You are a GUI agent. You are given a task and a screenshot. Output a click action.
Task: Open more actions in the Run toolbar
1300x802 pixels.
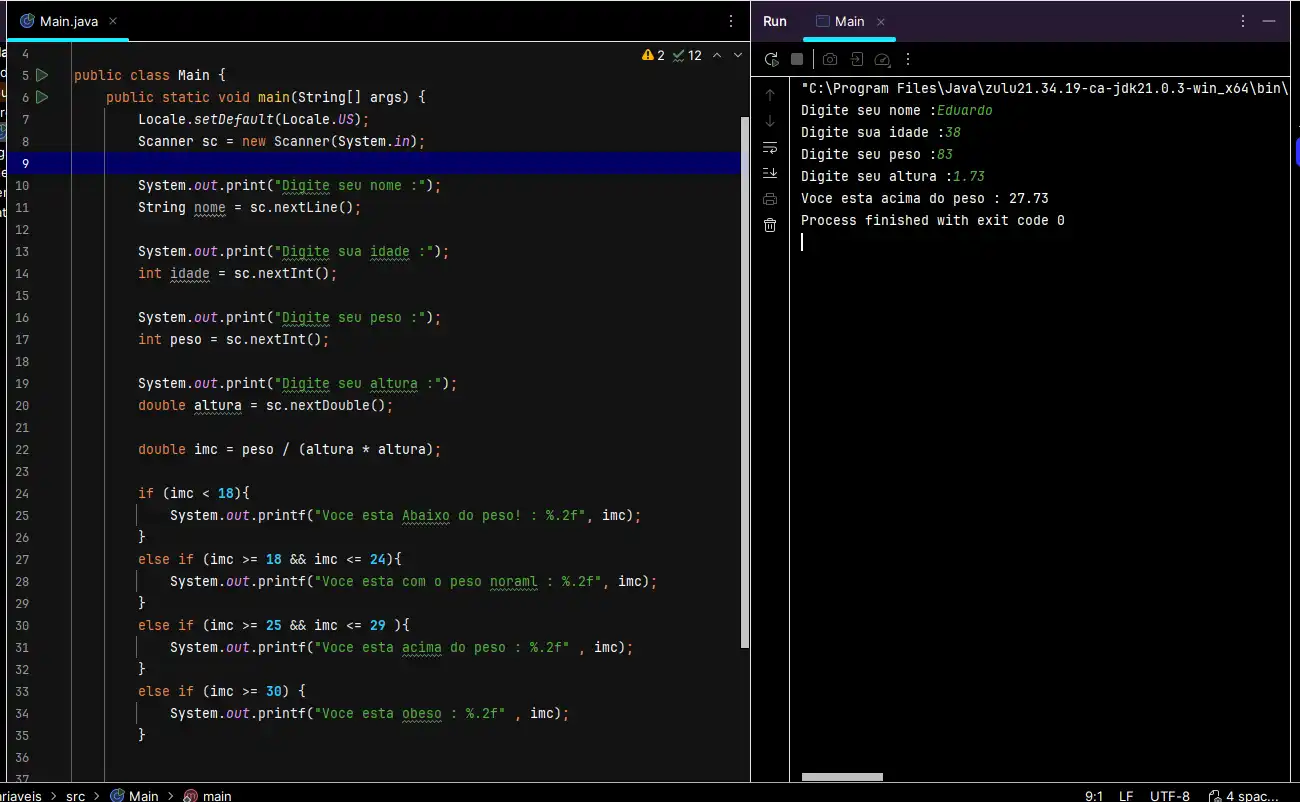908,59
